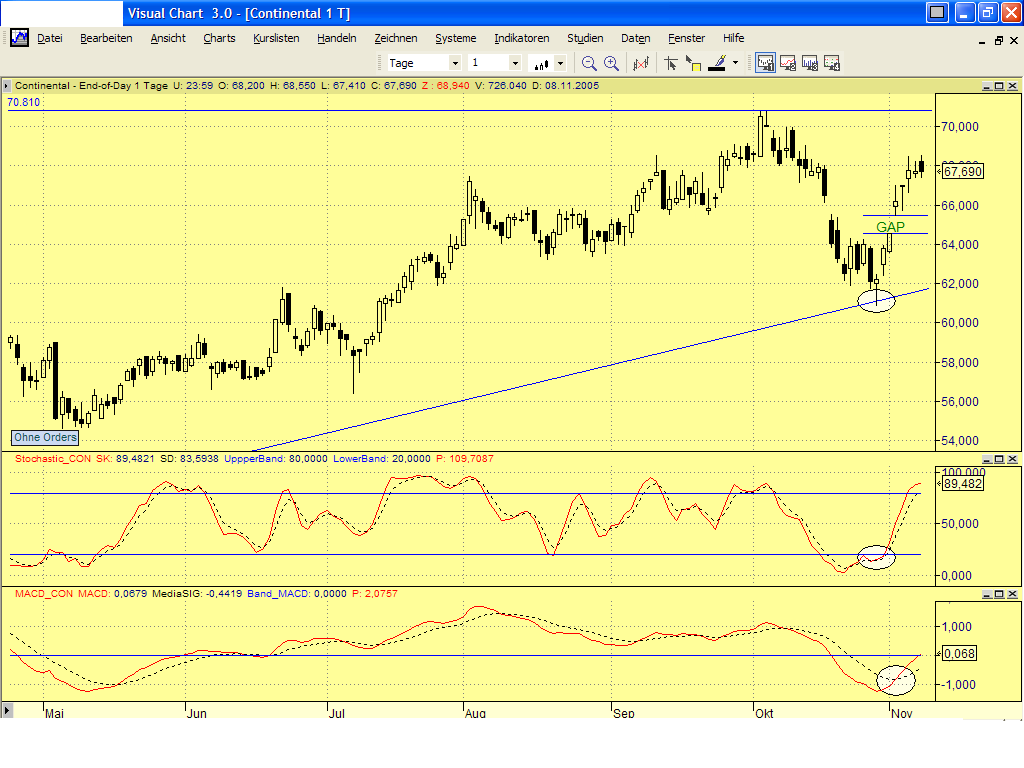Select the Zoom Out magnifier tool
This screenshot has height=768, width=1024.
[x=589, y=62]
